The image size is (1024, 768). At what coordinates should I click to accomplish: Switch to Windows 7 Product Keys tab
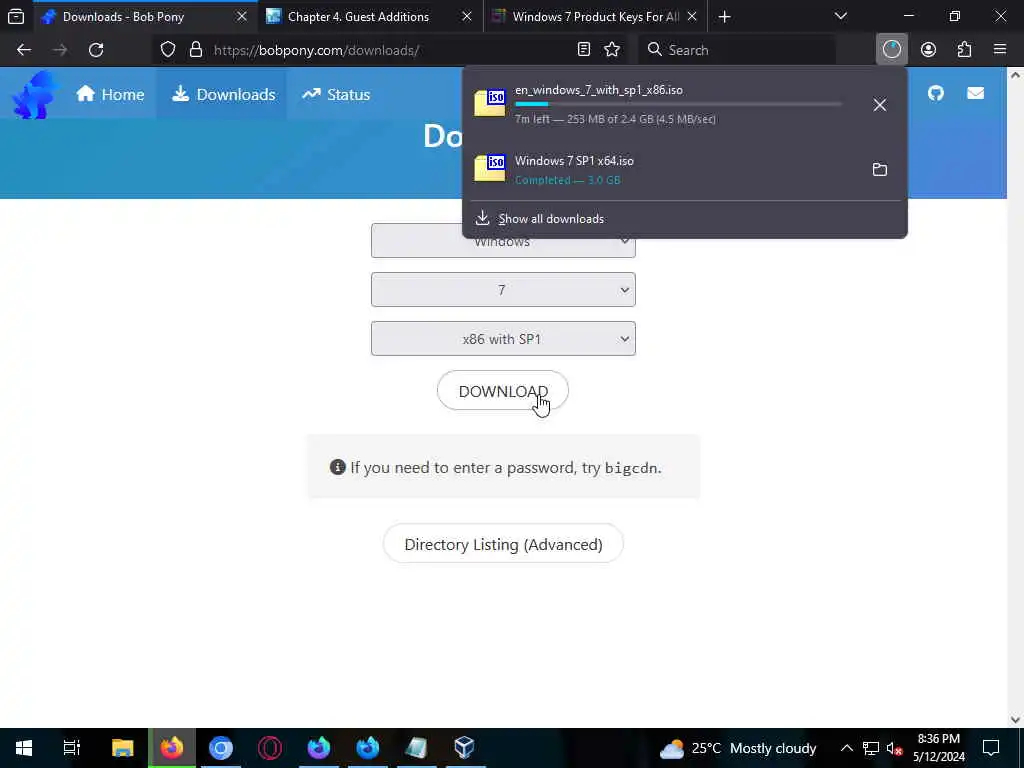[595, 16]
